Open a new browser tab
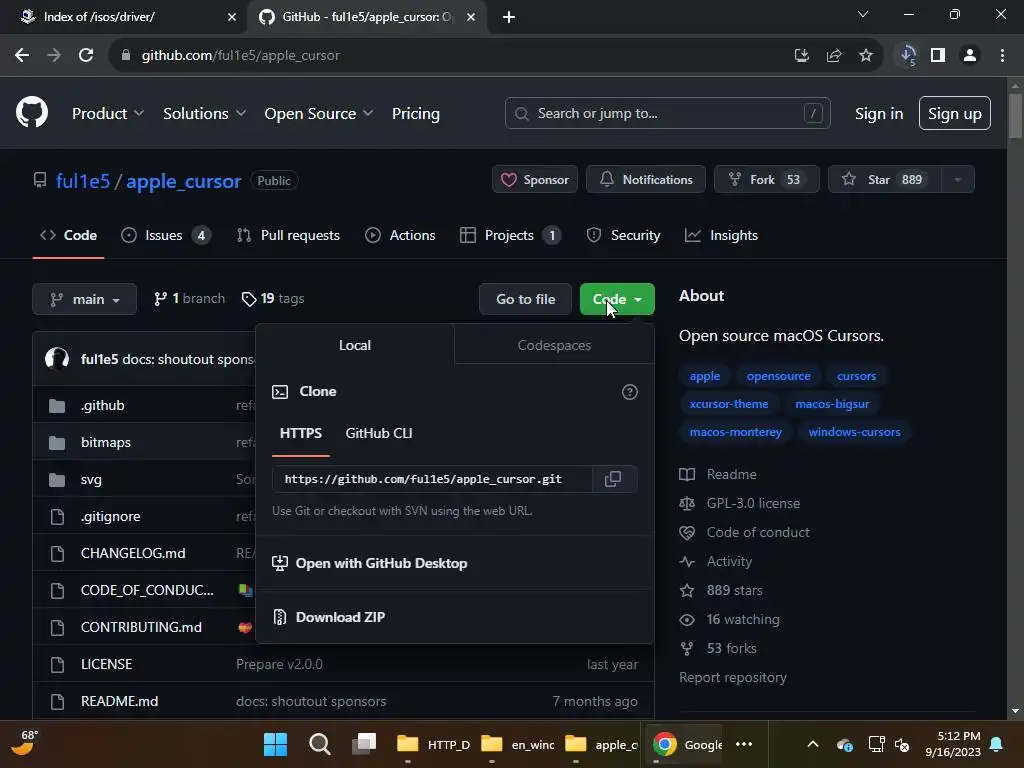This screenshot has height=768, width=1024. coord(509,17)
